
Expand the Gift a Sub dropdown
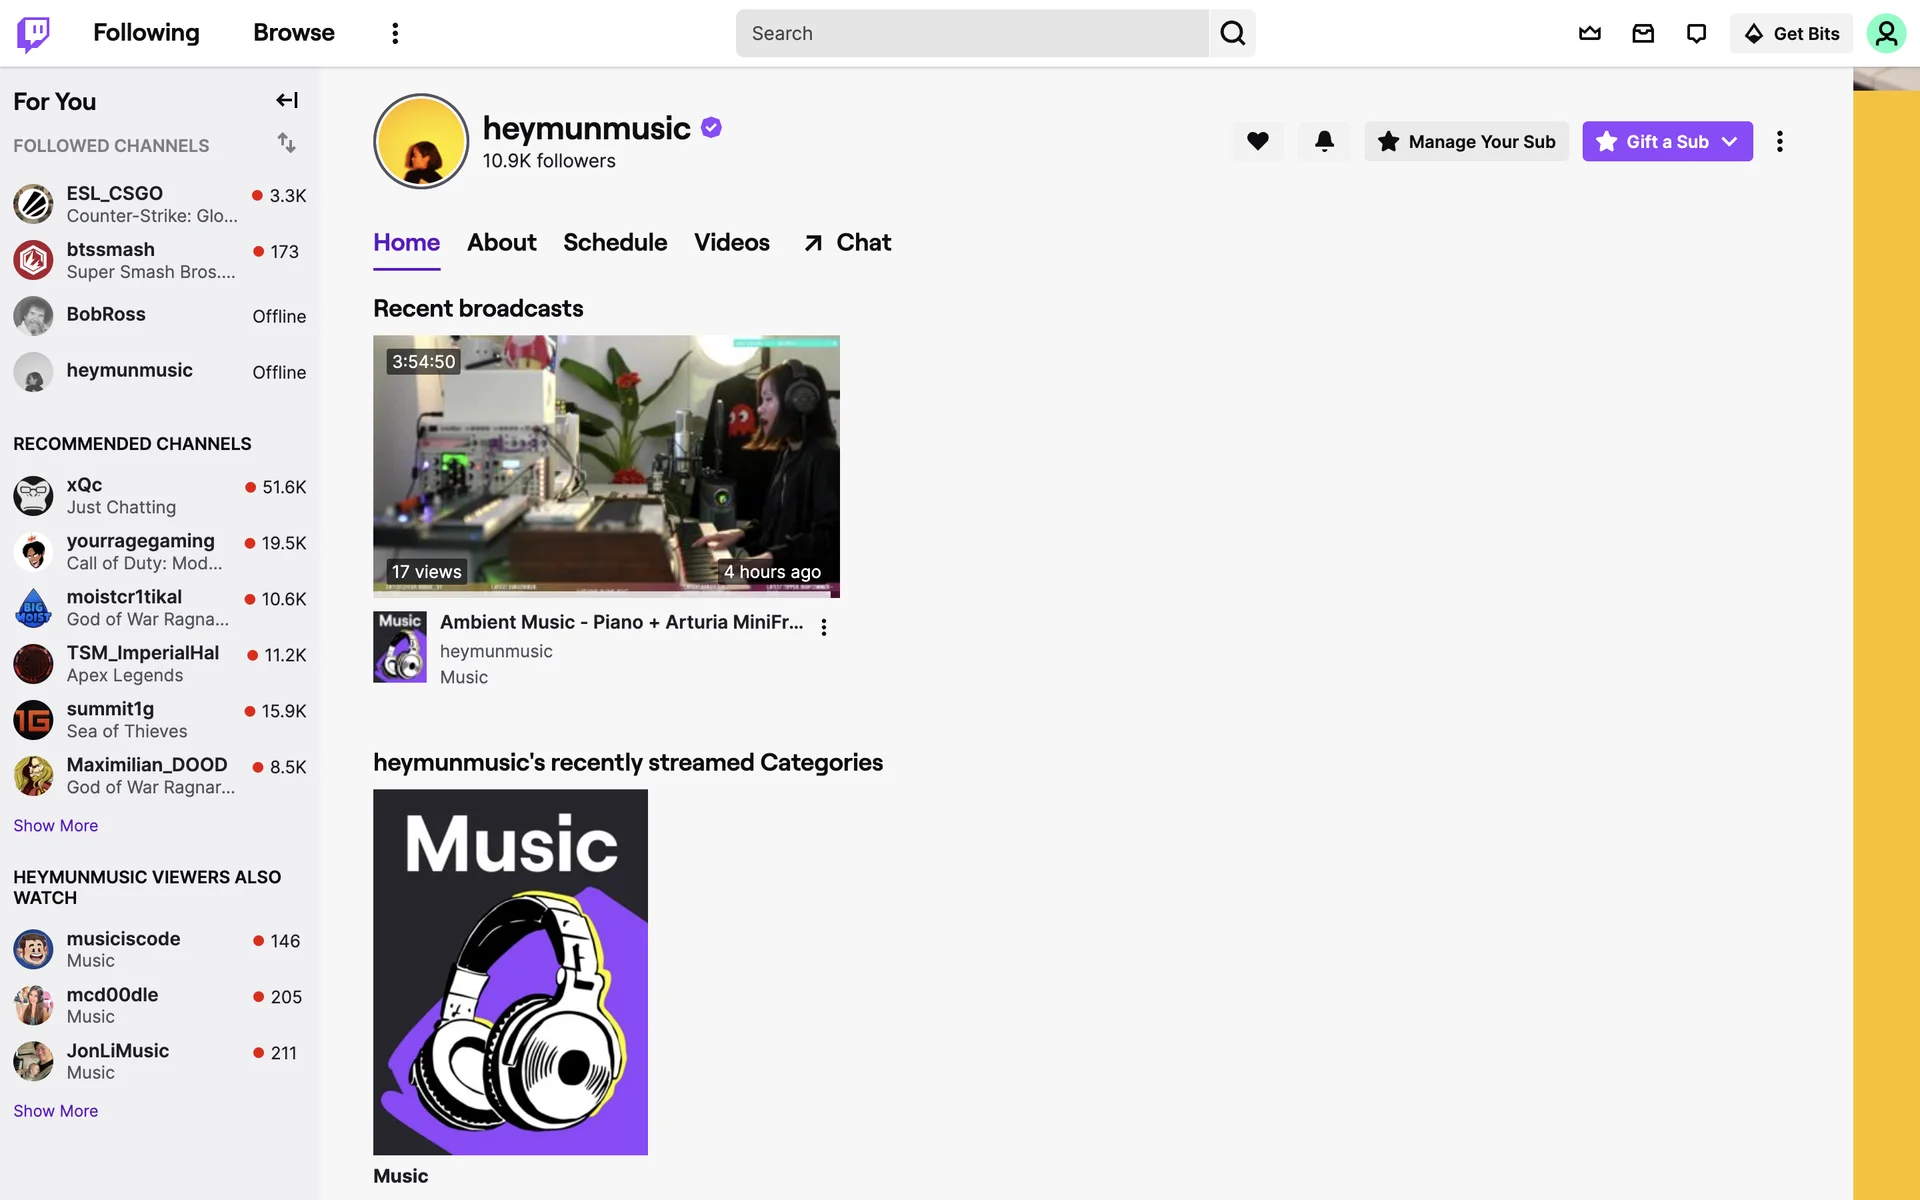[x=1729, y=141]
